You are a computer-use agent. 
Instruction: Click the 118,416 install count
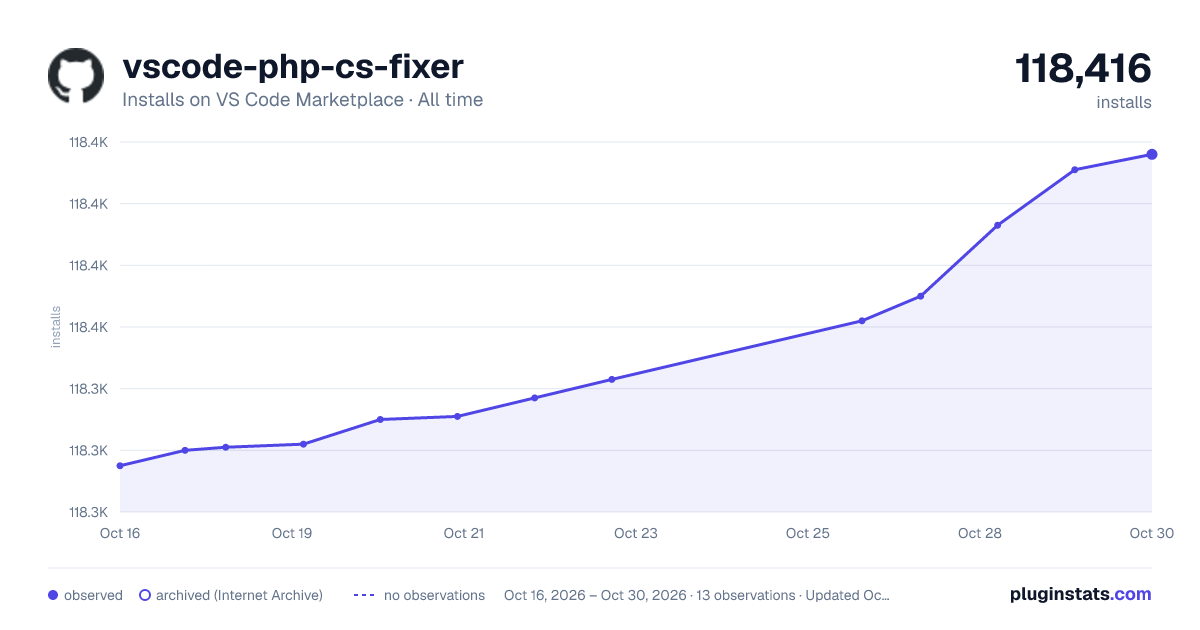tap(1083, 69)
